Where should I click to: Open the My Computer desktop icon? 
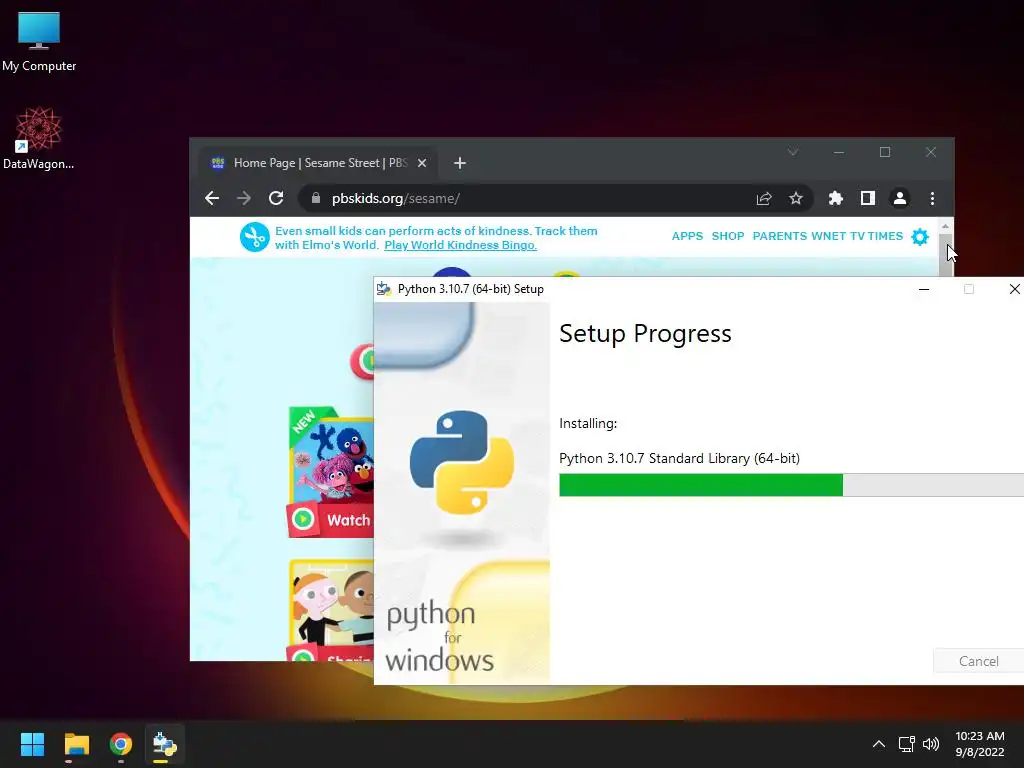tap(39, 41)
